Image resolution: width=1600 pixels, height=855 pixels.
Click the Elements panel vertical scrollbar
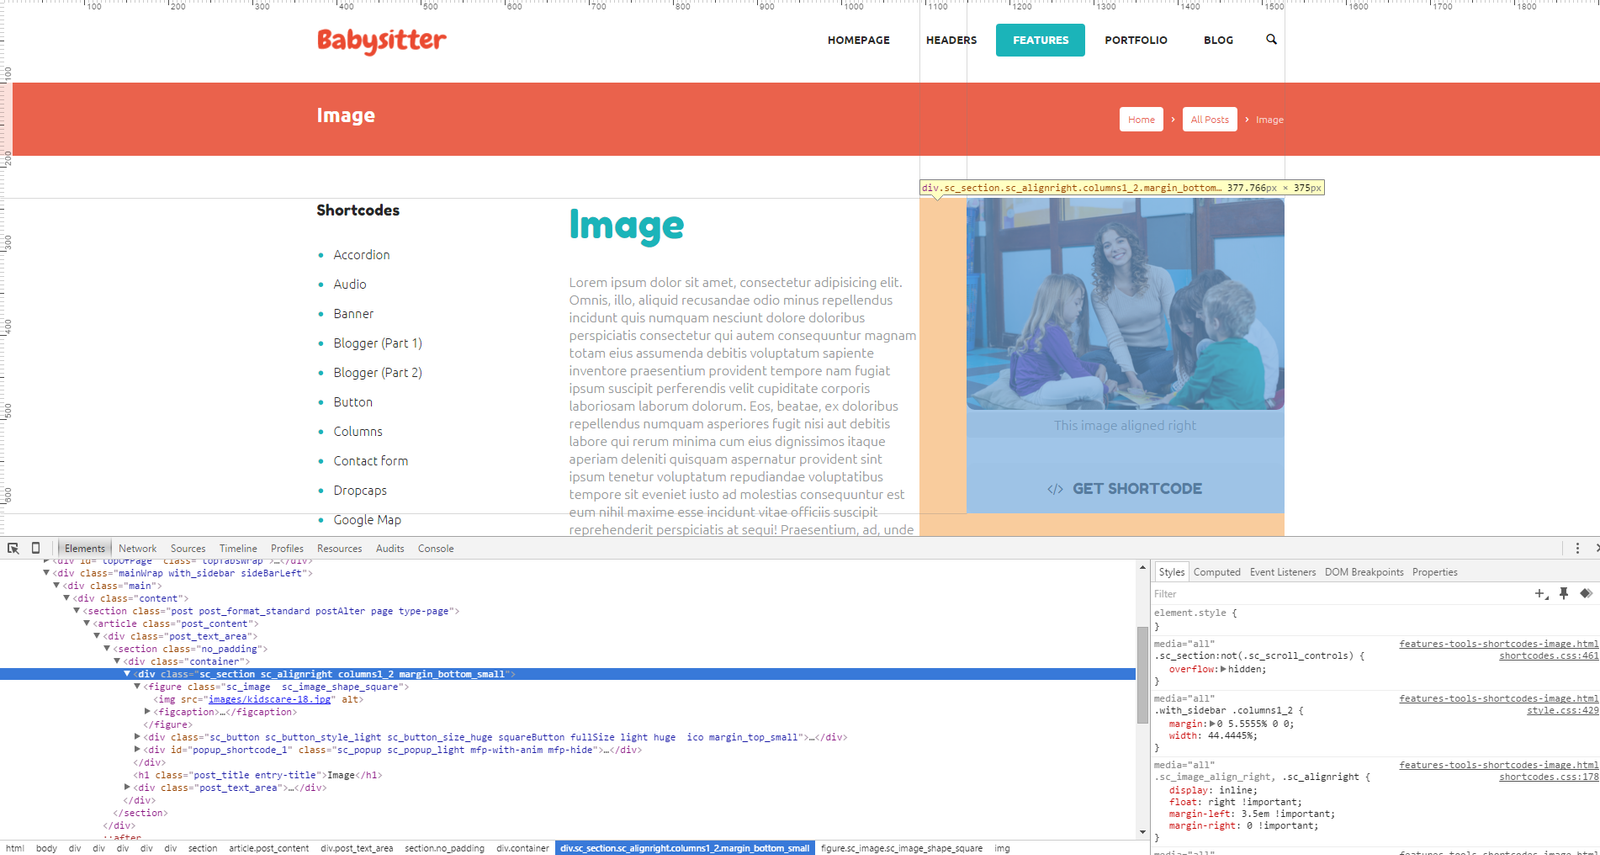point(1142,675)
